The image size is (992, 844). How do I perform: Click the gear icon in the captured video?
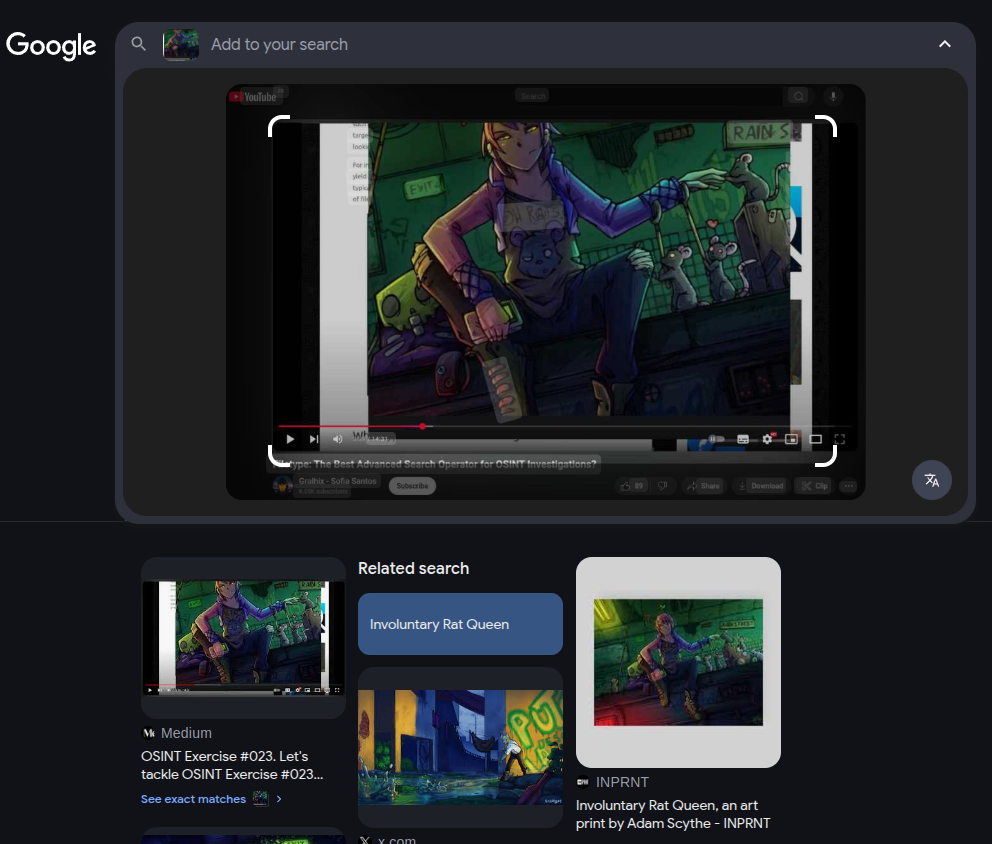coord(768,439)
